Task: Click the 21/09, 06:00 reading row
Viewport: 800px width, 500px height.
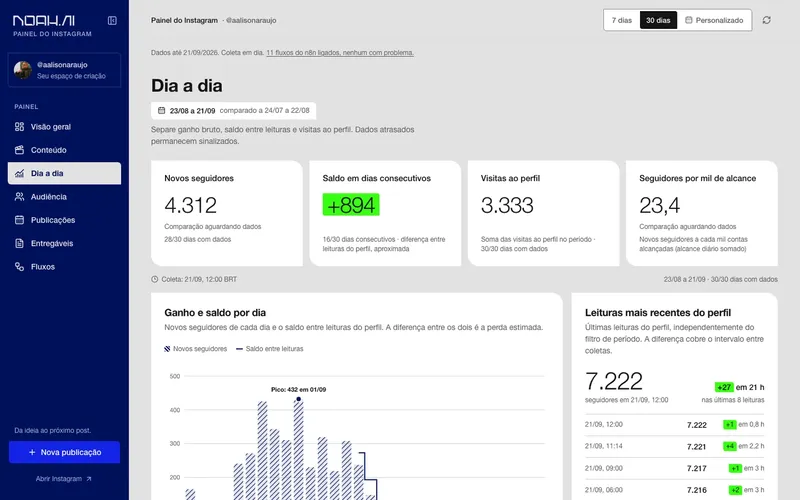Action: click(x=674, y=490)
